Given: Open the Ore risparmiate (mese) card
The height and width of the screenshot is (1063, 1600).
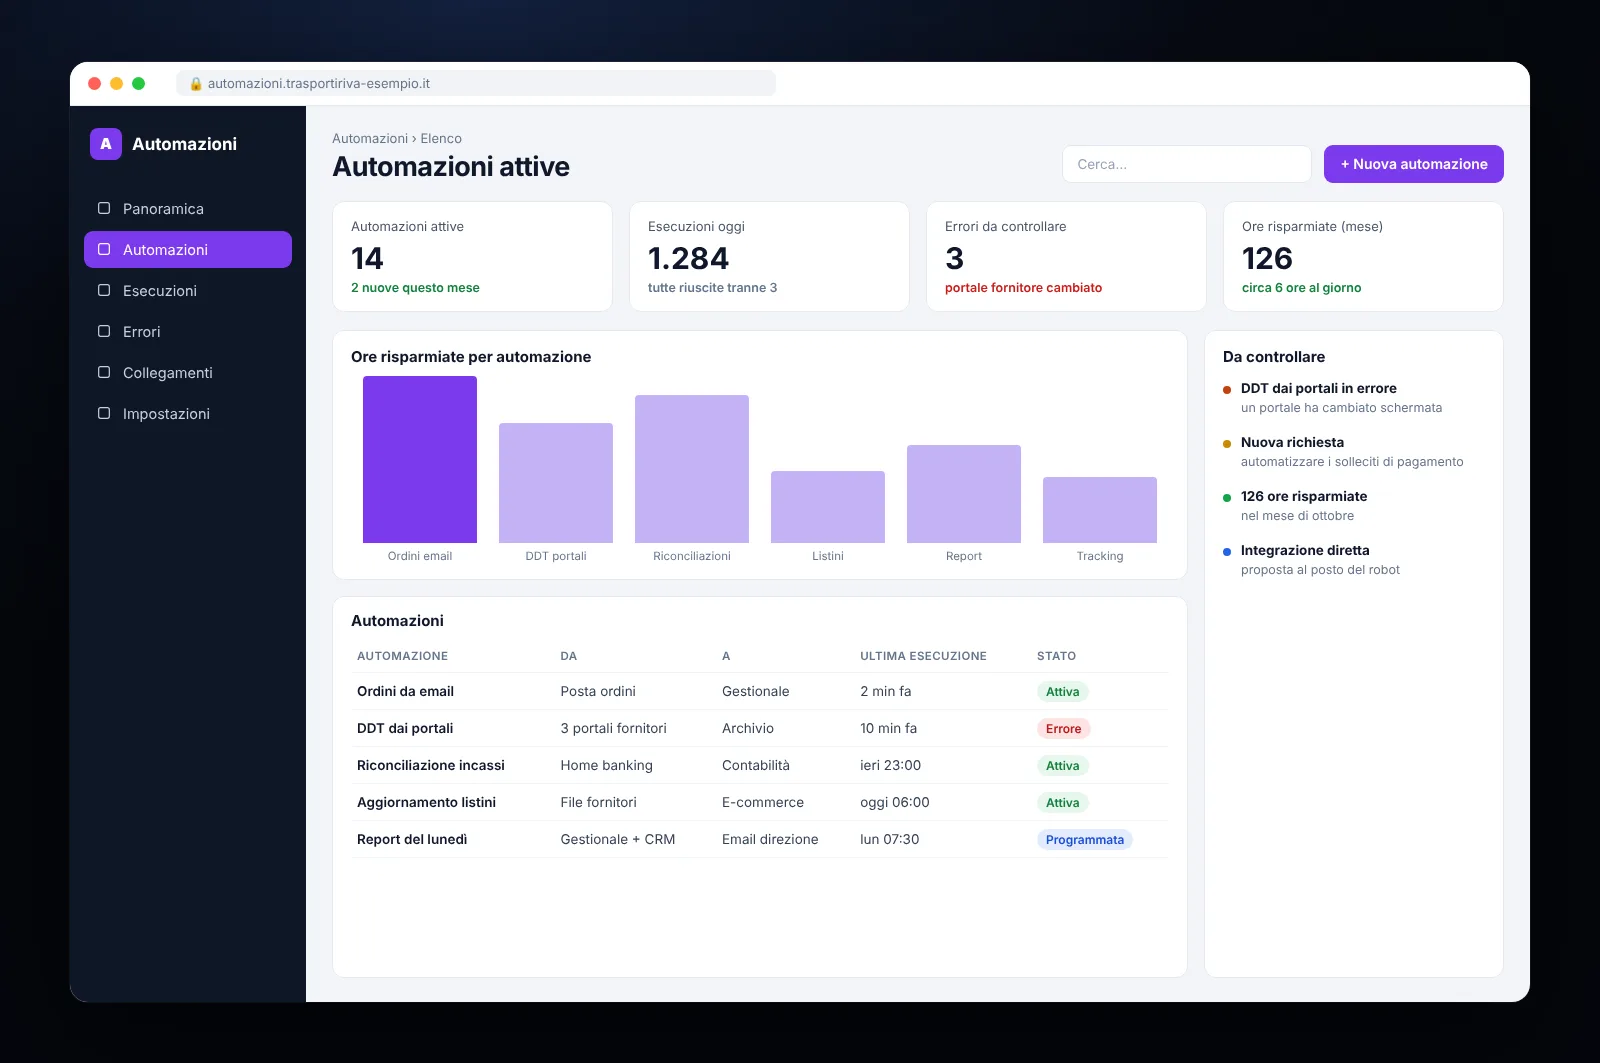Looking at the screenshot, I should point(1363,257).
